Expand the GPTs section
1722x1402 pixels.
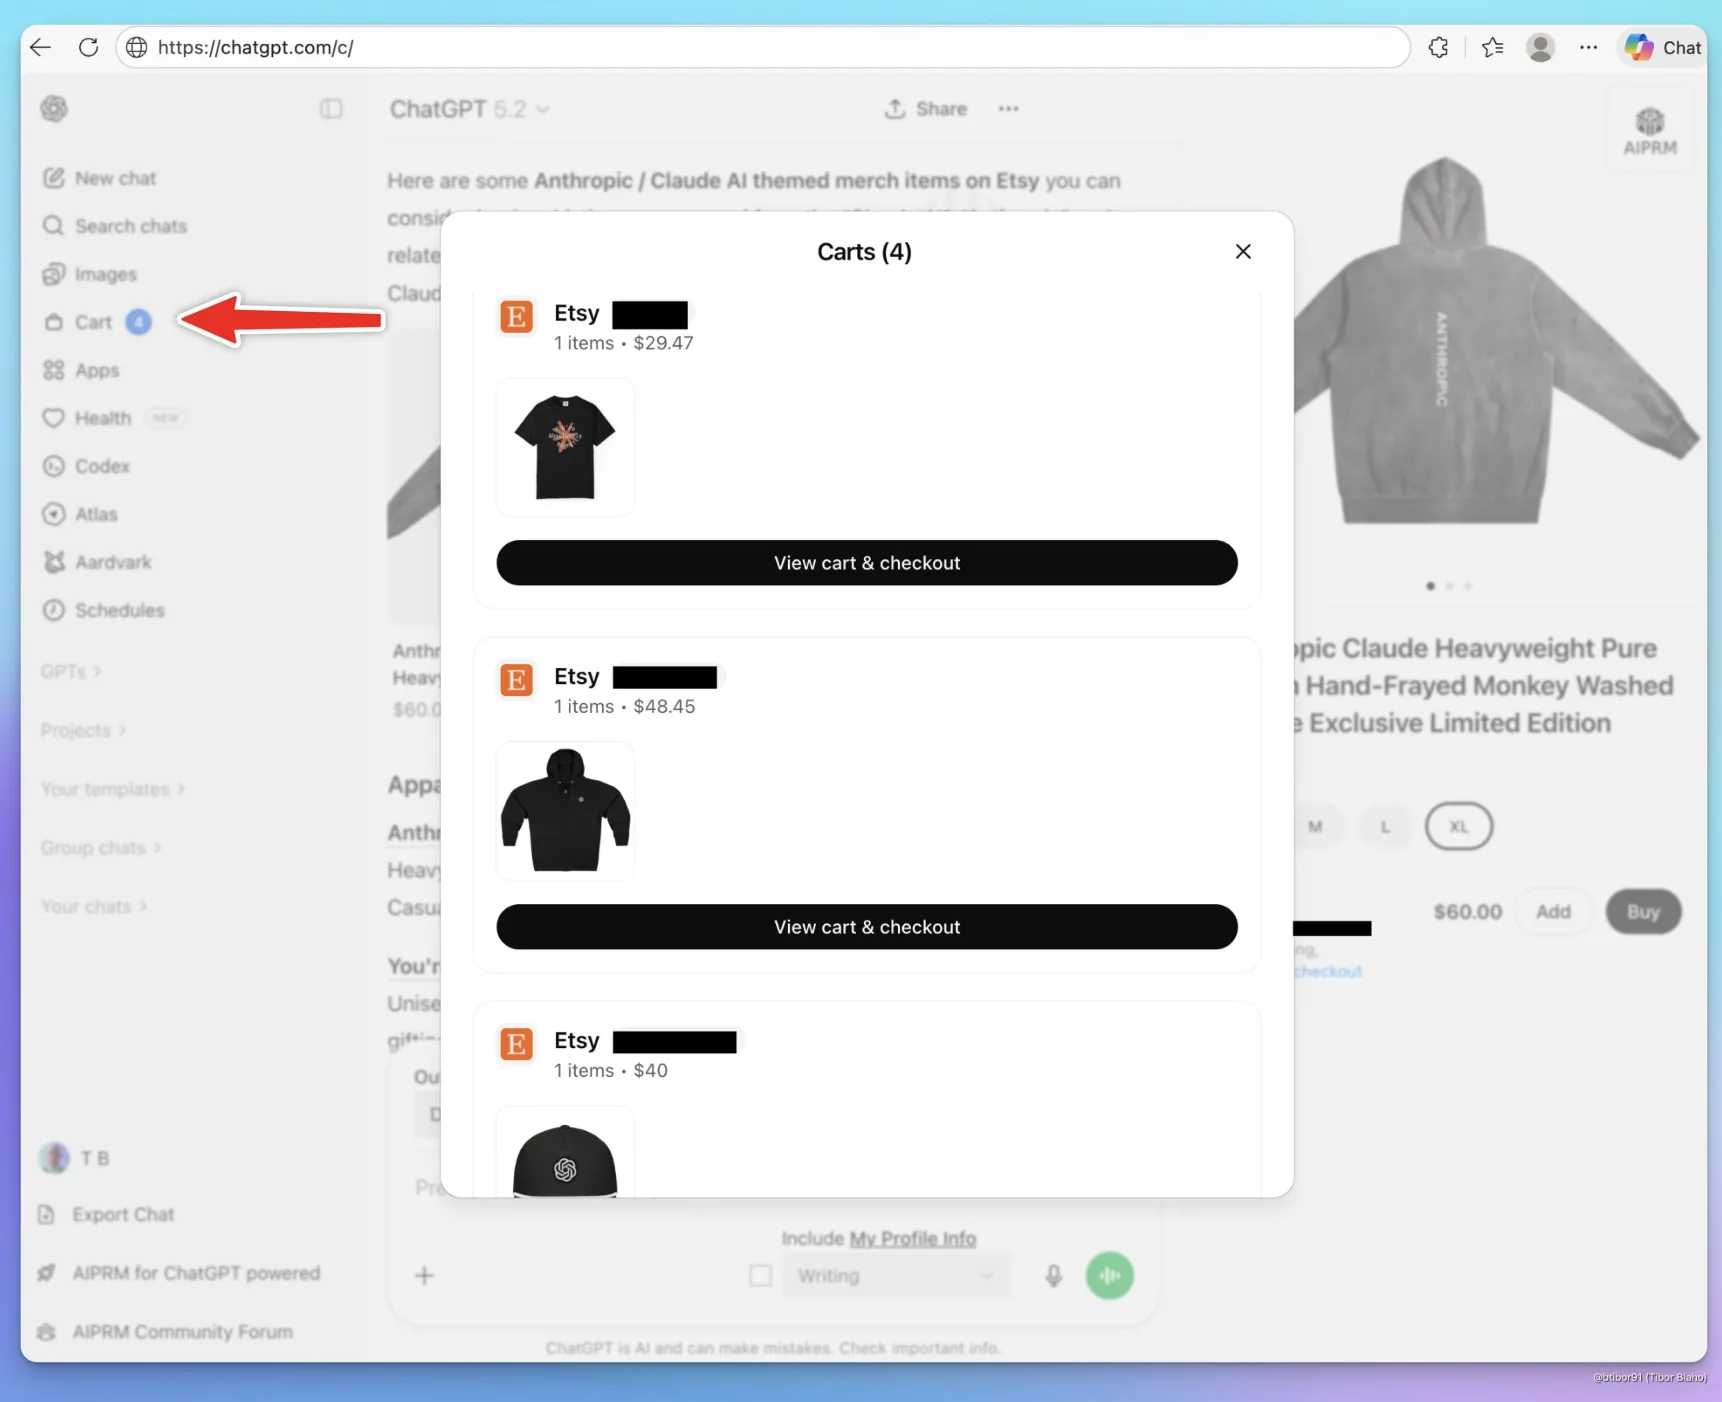(71, 672)
